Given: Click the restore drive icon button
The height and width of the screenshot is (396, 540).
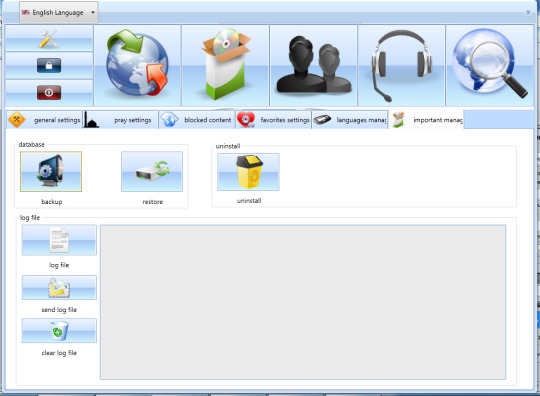Looking at the screenshot, I should (x=152, y=171).
